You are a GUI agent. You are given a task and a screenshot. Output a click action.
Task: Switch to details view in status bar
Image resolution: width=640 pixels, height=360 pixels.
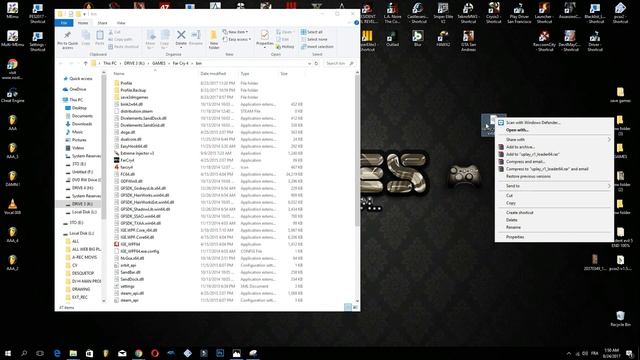point(347,307)
